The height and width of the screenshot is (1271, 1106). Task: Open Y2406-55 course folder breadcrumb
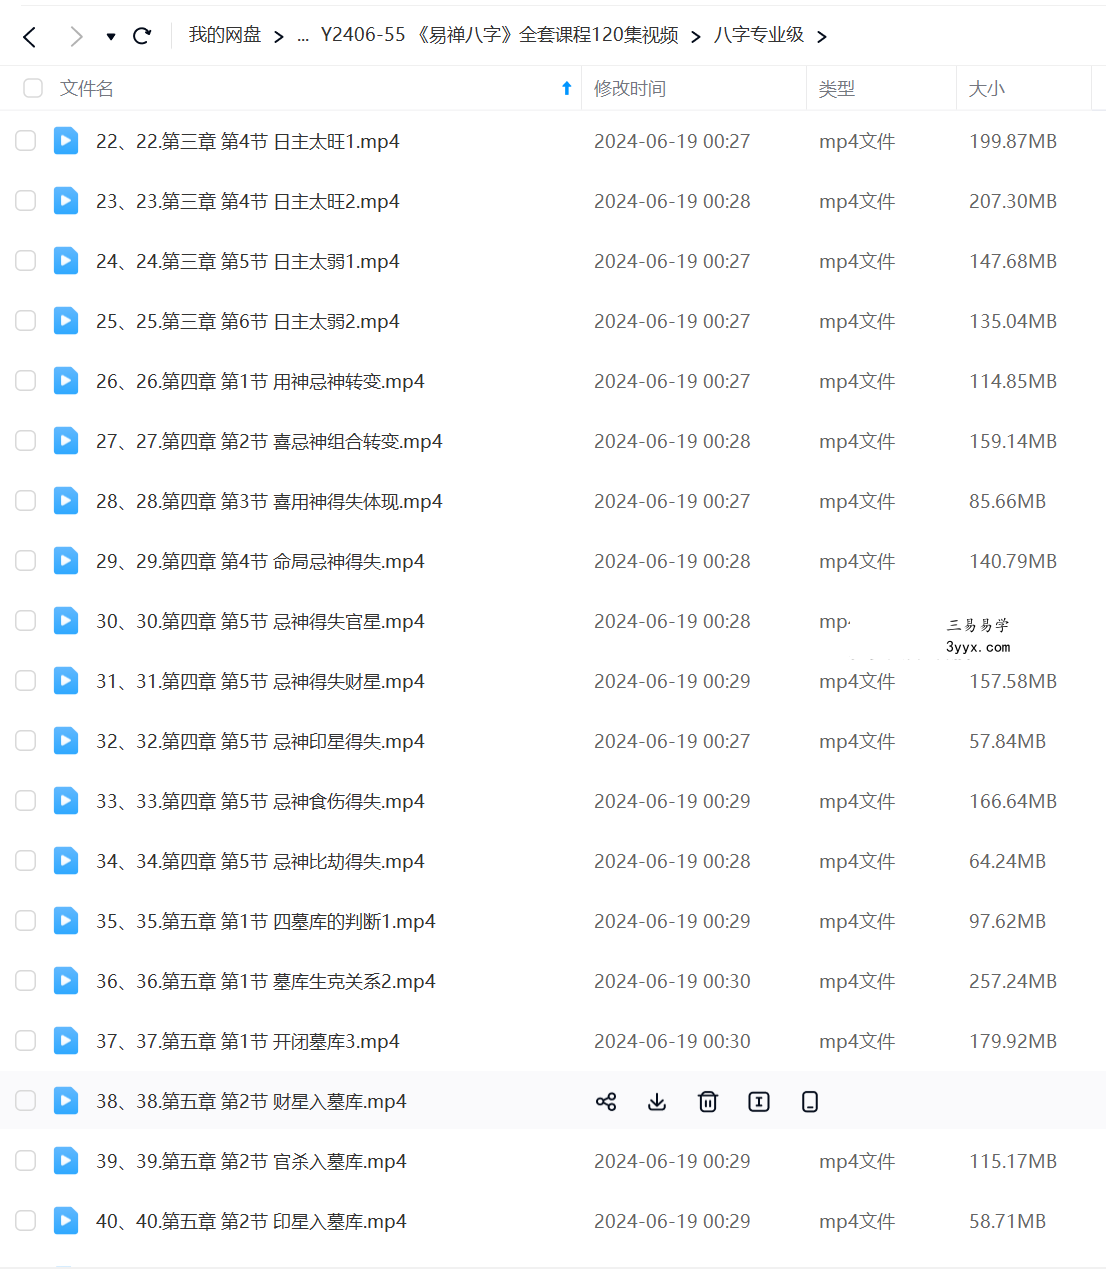point(500,35)
